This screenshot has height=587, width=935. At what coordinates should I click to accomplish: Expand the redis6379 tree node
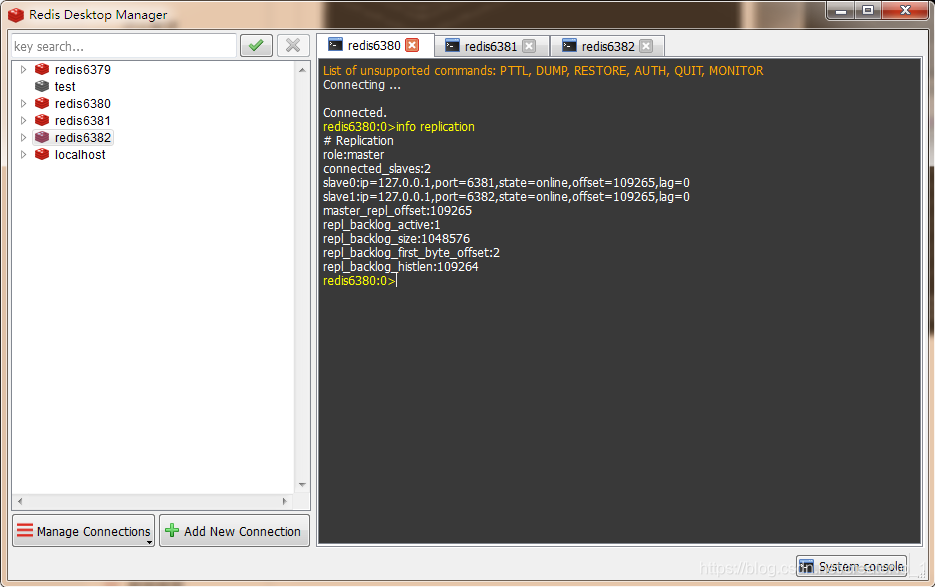(x=23, y=69)
